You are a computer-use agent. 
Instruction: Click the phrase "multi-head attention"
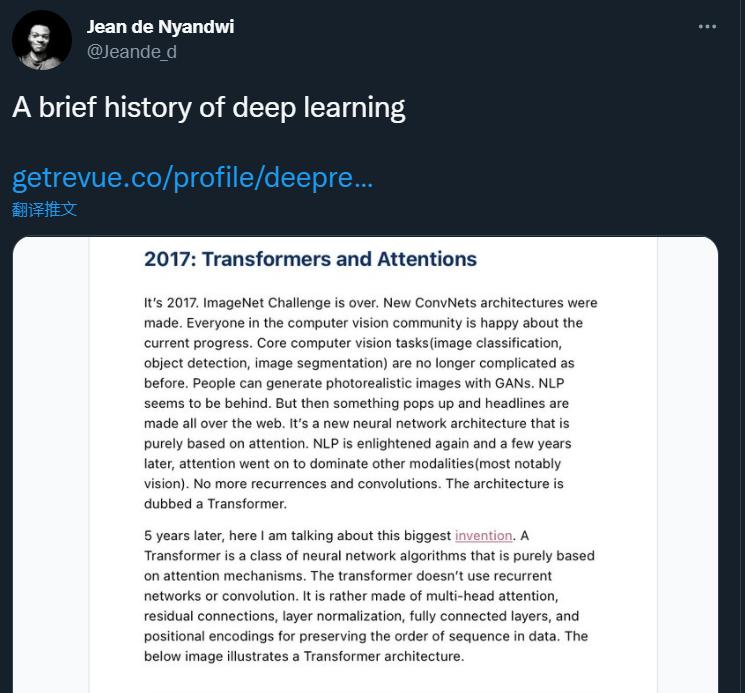click(x=484, y=596)
